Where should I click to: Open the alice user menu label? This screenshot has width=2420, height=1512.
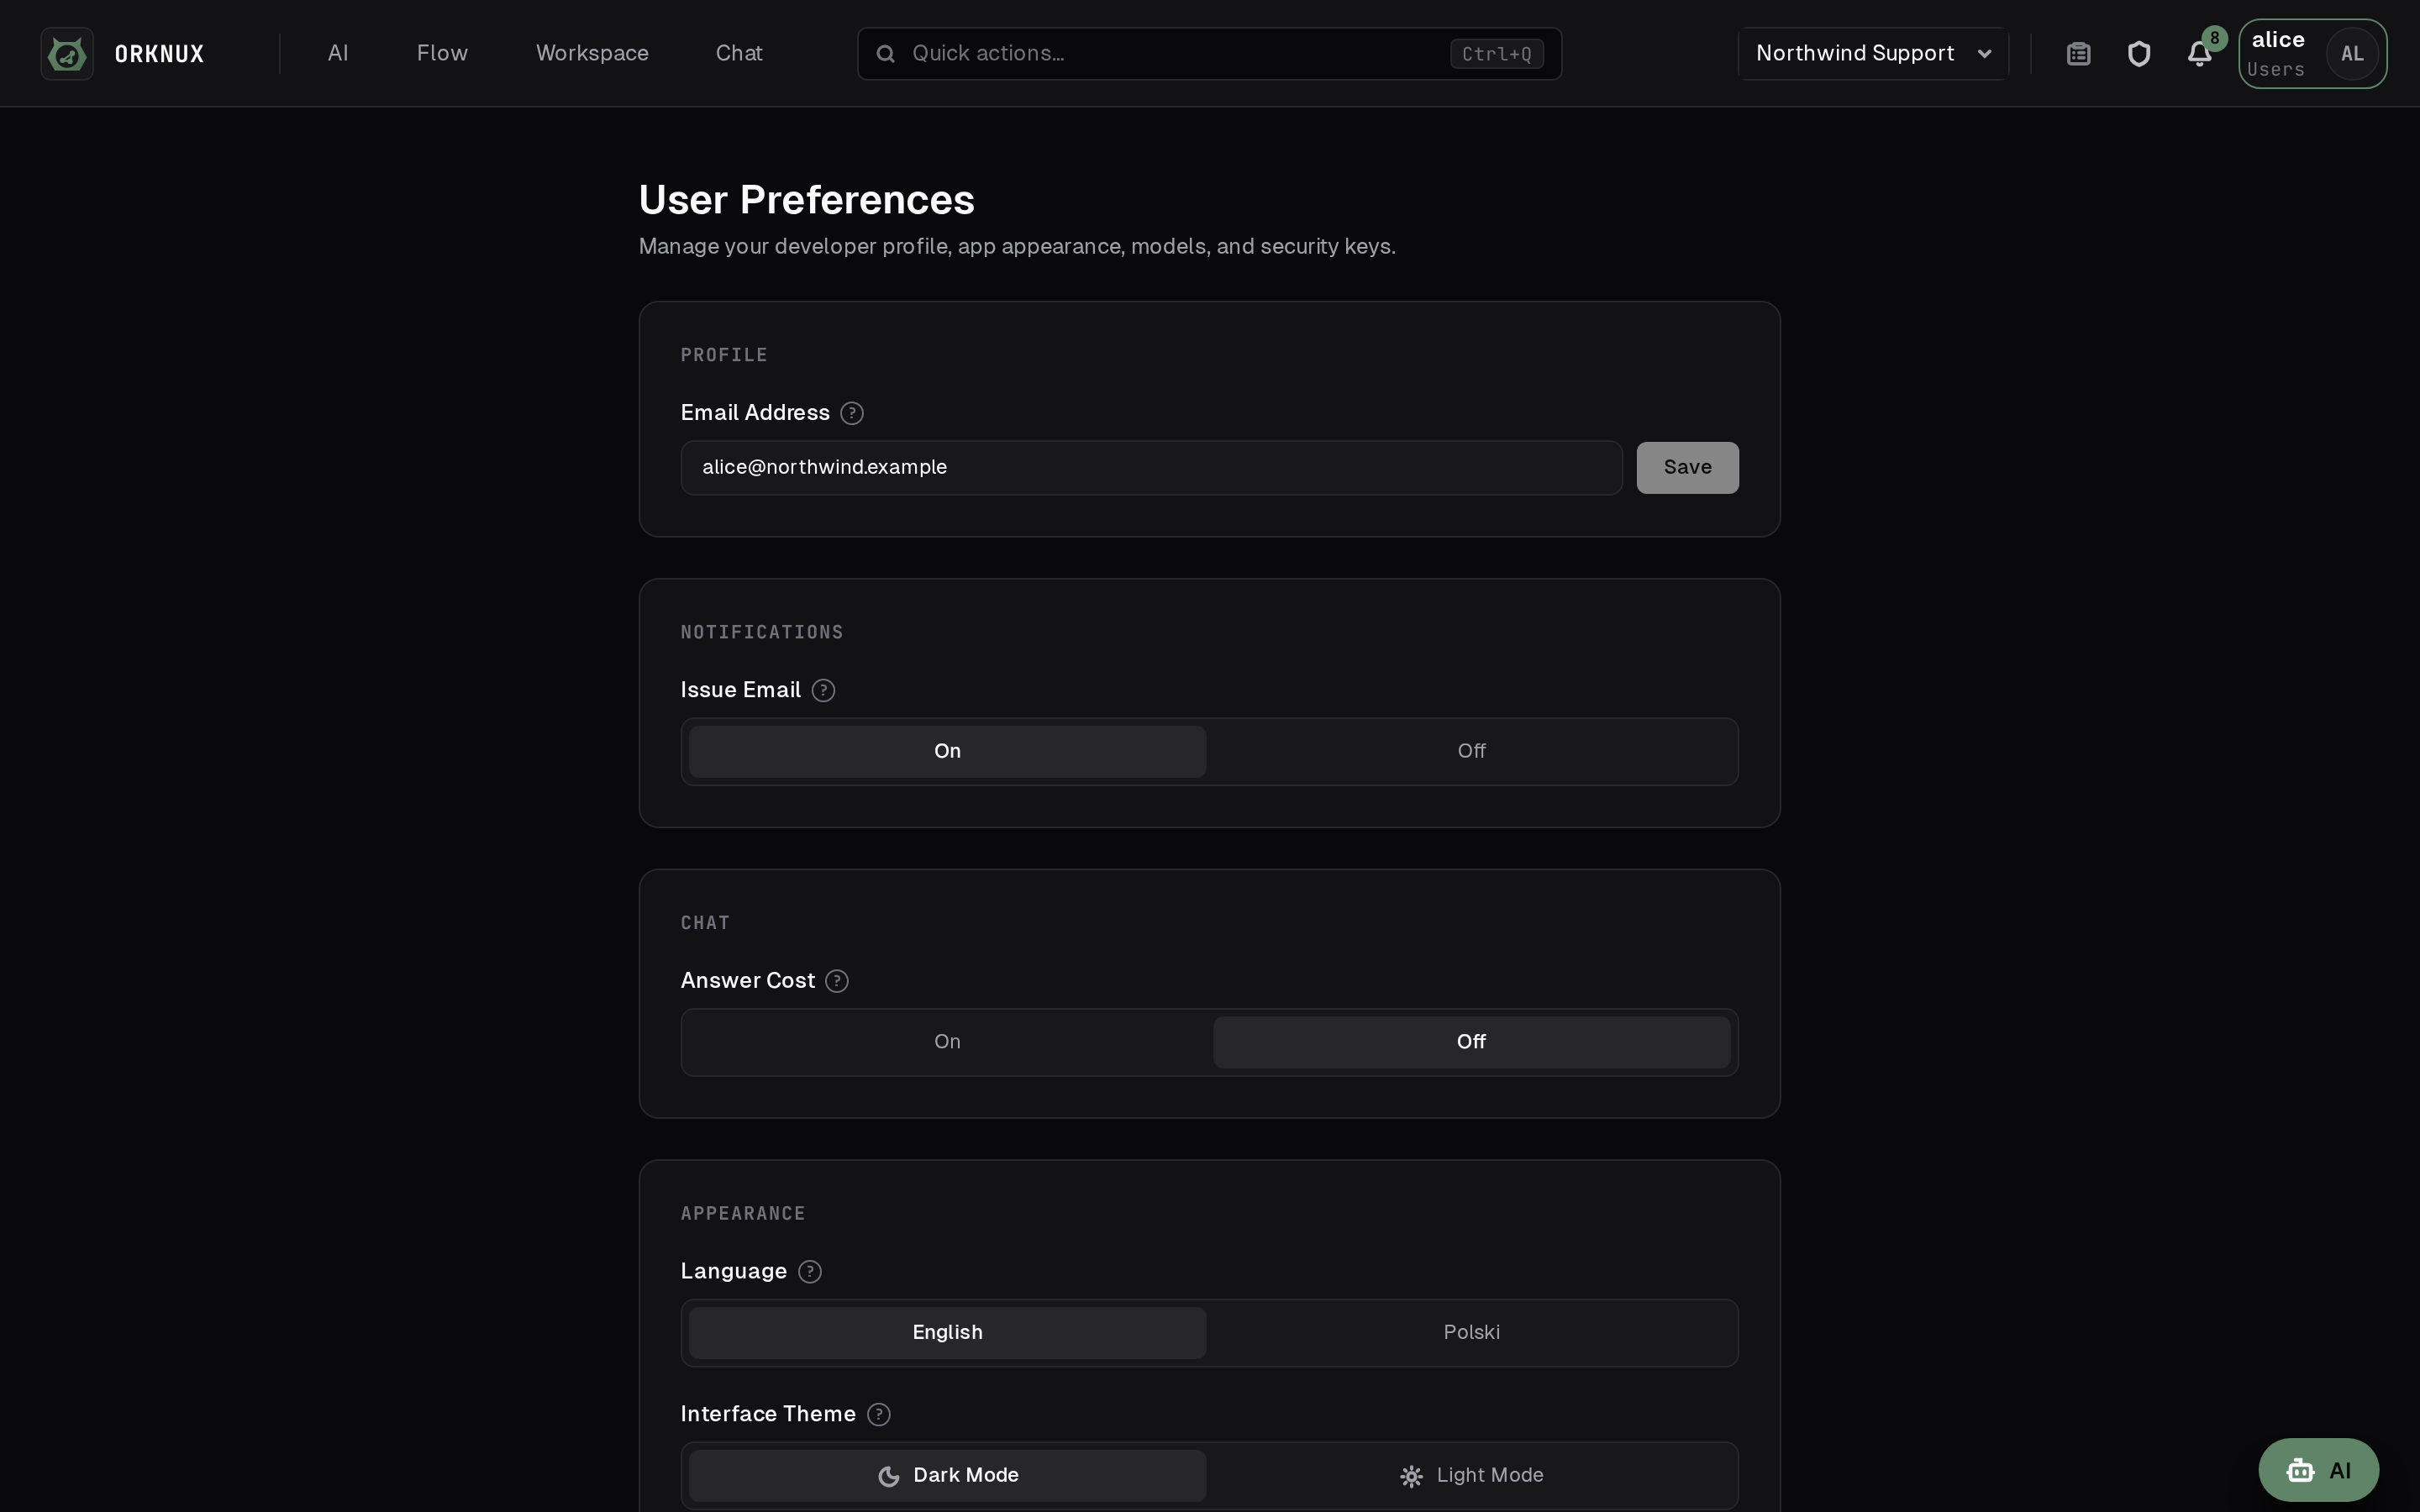point(2277,40)
